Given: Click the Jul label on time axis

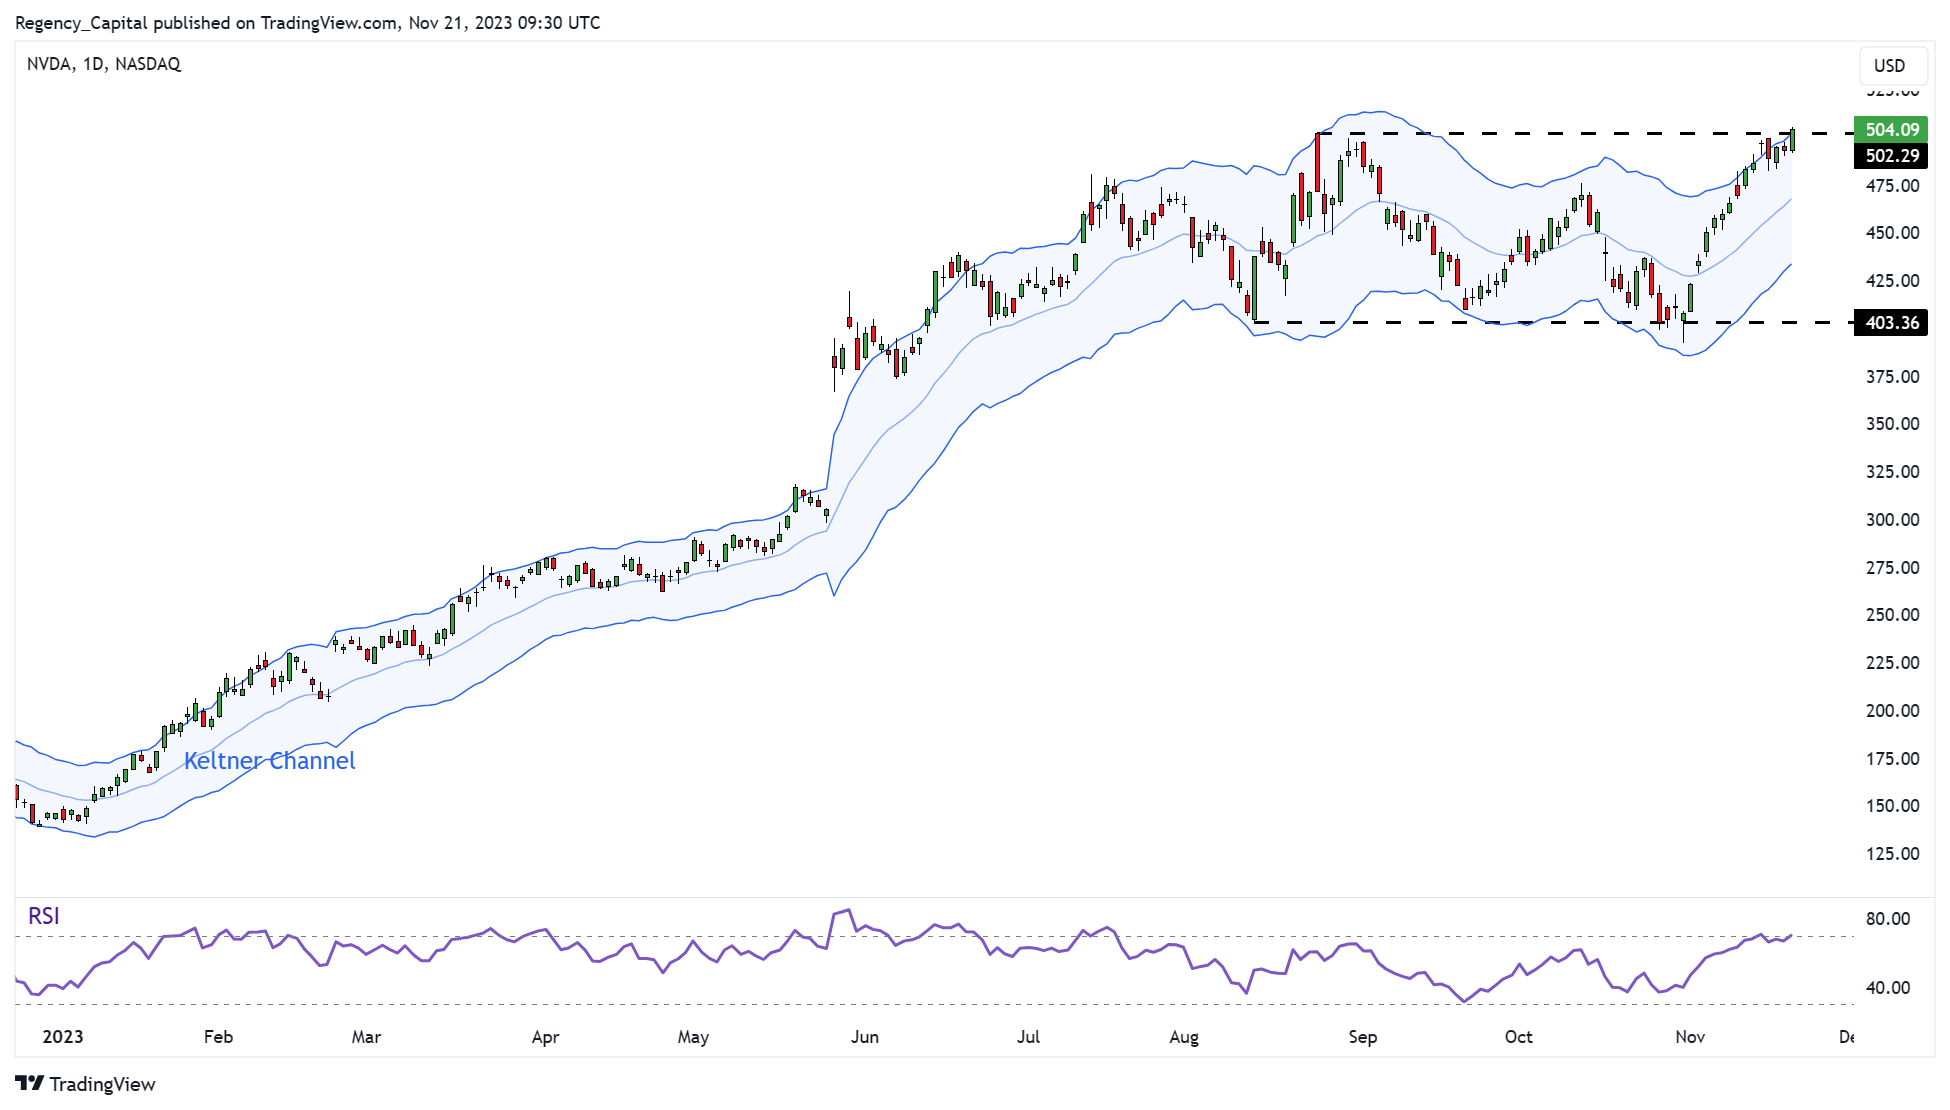Looking at the screenshot, I should [x=1028, y=1037].
